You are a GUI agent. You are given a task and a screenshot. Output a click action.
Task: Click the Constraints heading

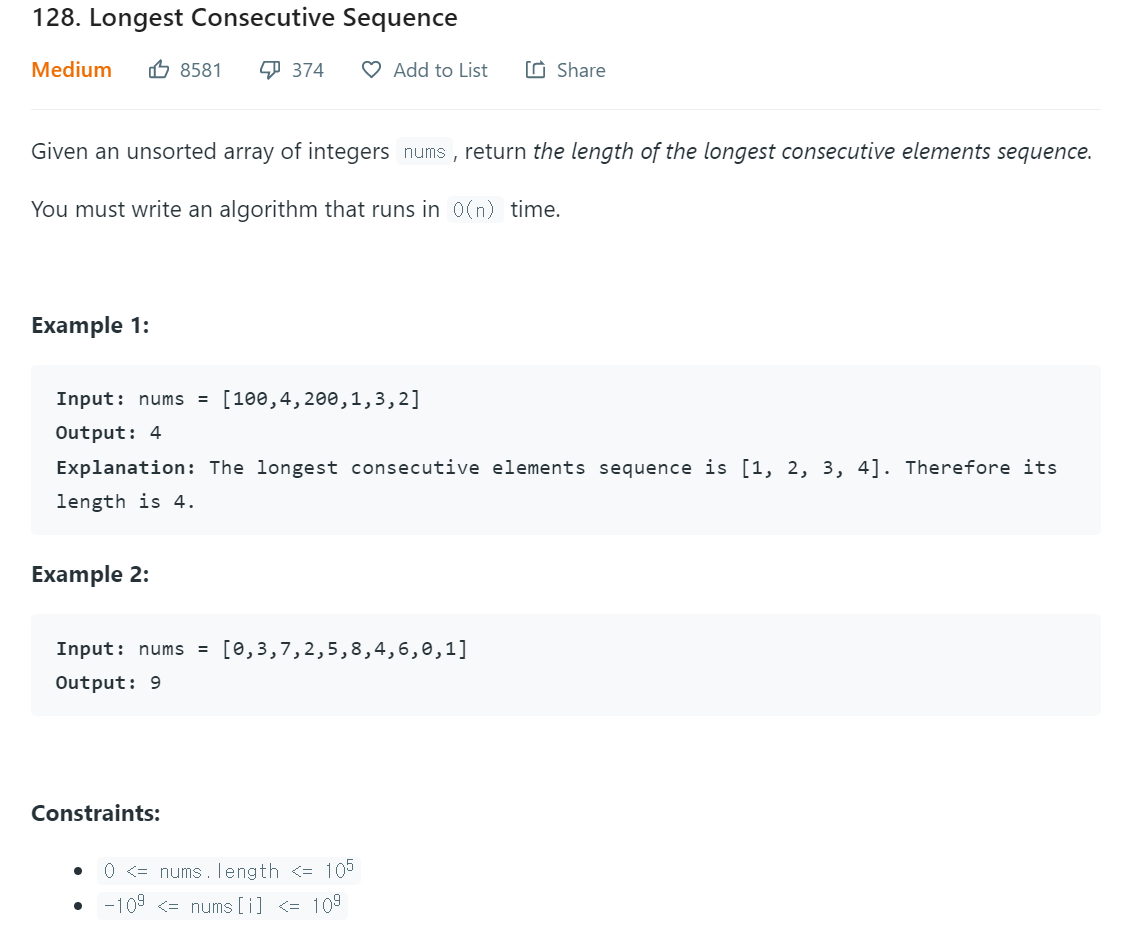[96, 813]
